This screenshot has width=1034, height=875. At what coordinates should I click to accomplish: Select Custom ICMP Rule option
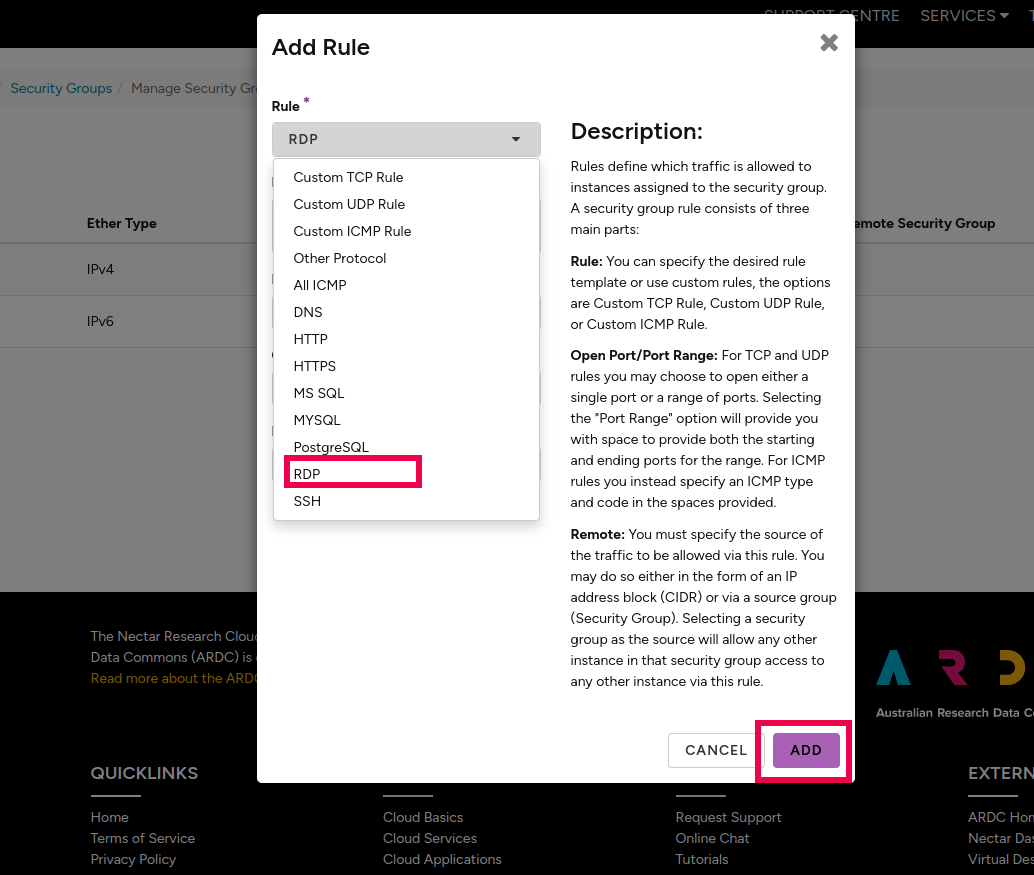406,231
